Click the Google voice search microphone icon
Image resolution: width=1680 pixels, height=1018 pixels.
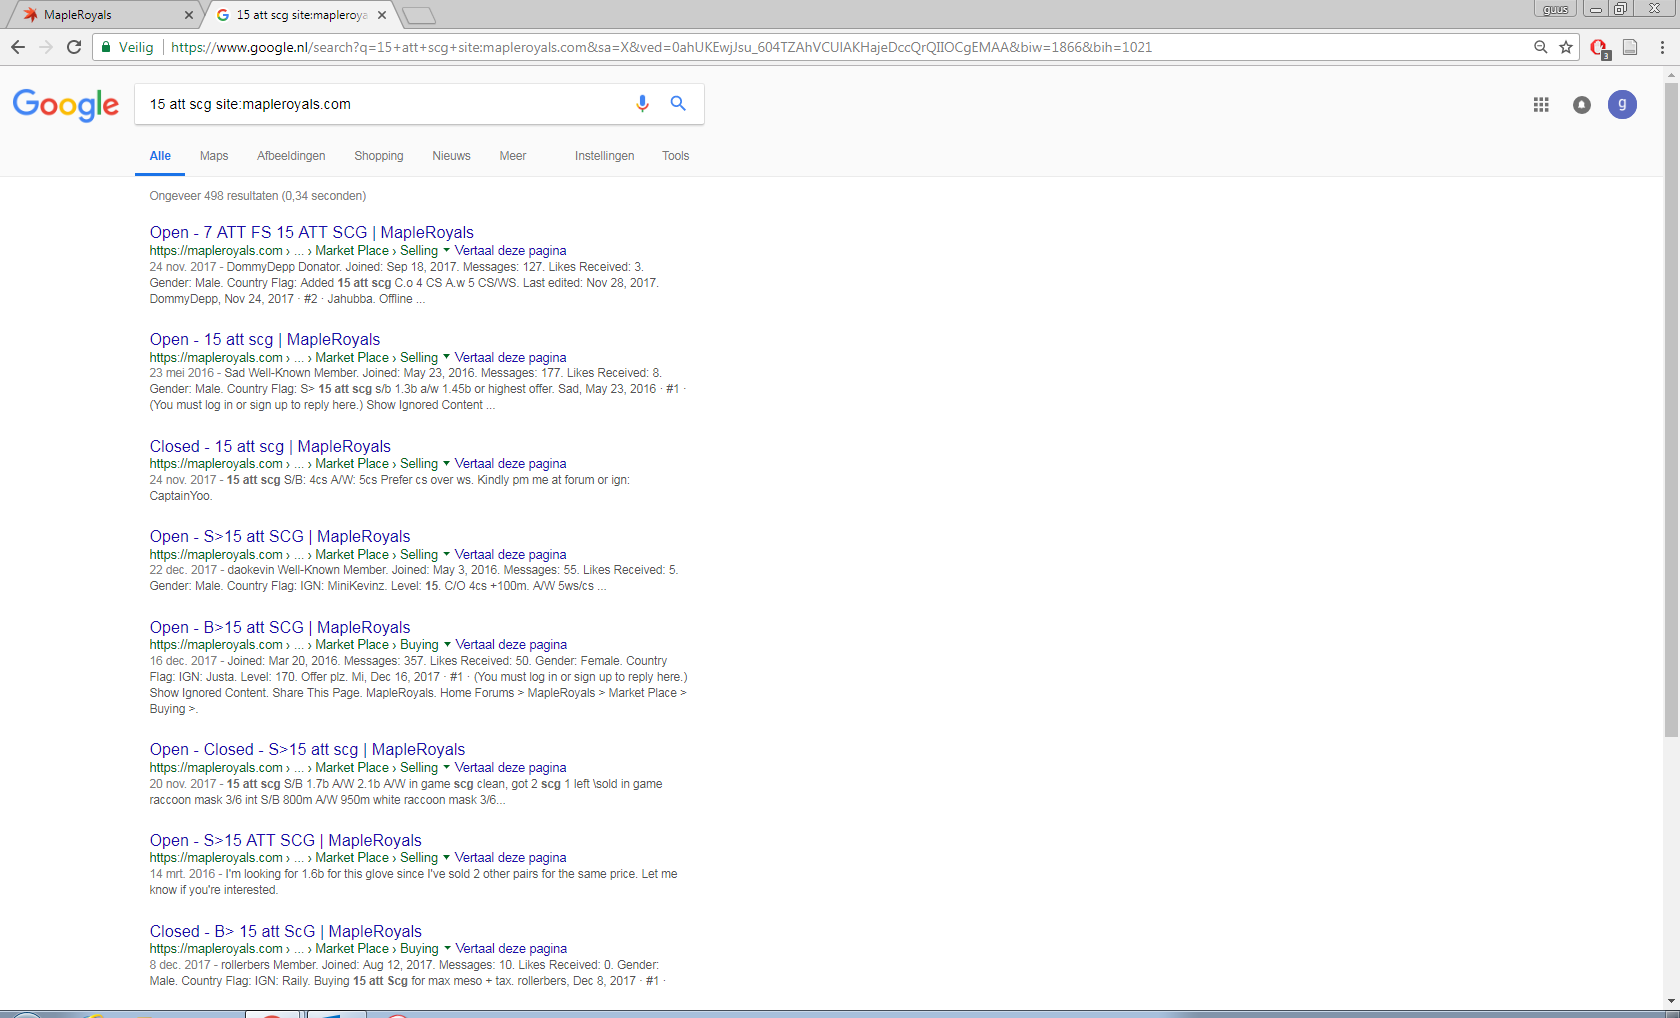642,104
